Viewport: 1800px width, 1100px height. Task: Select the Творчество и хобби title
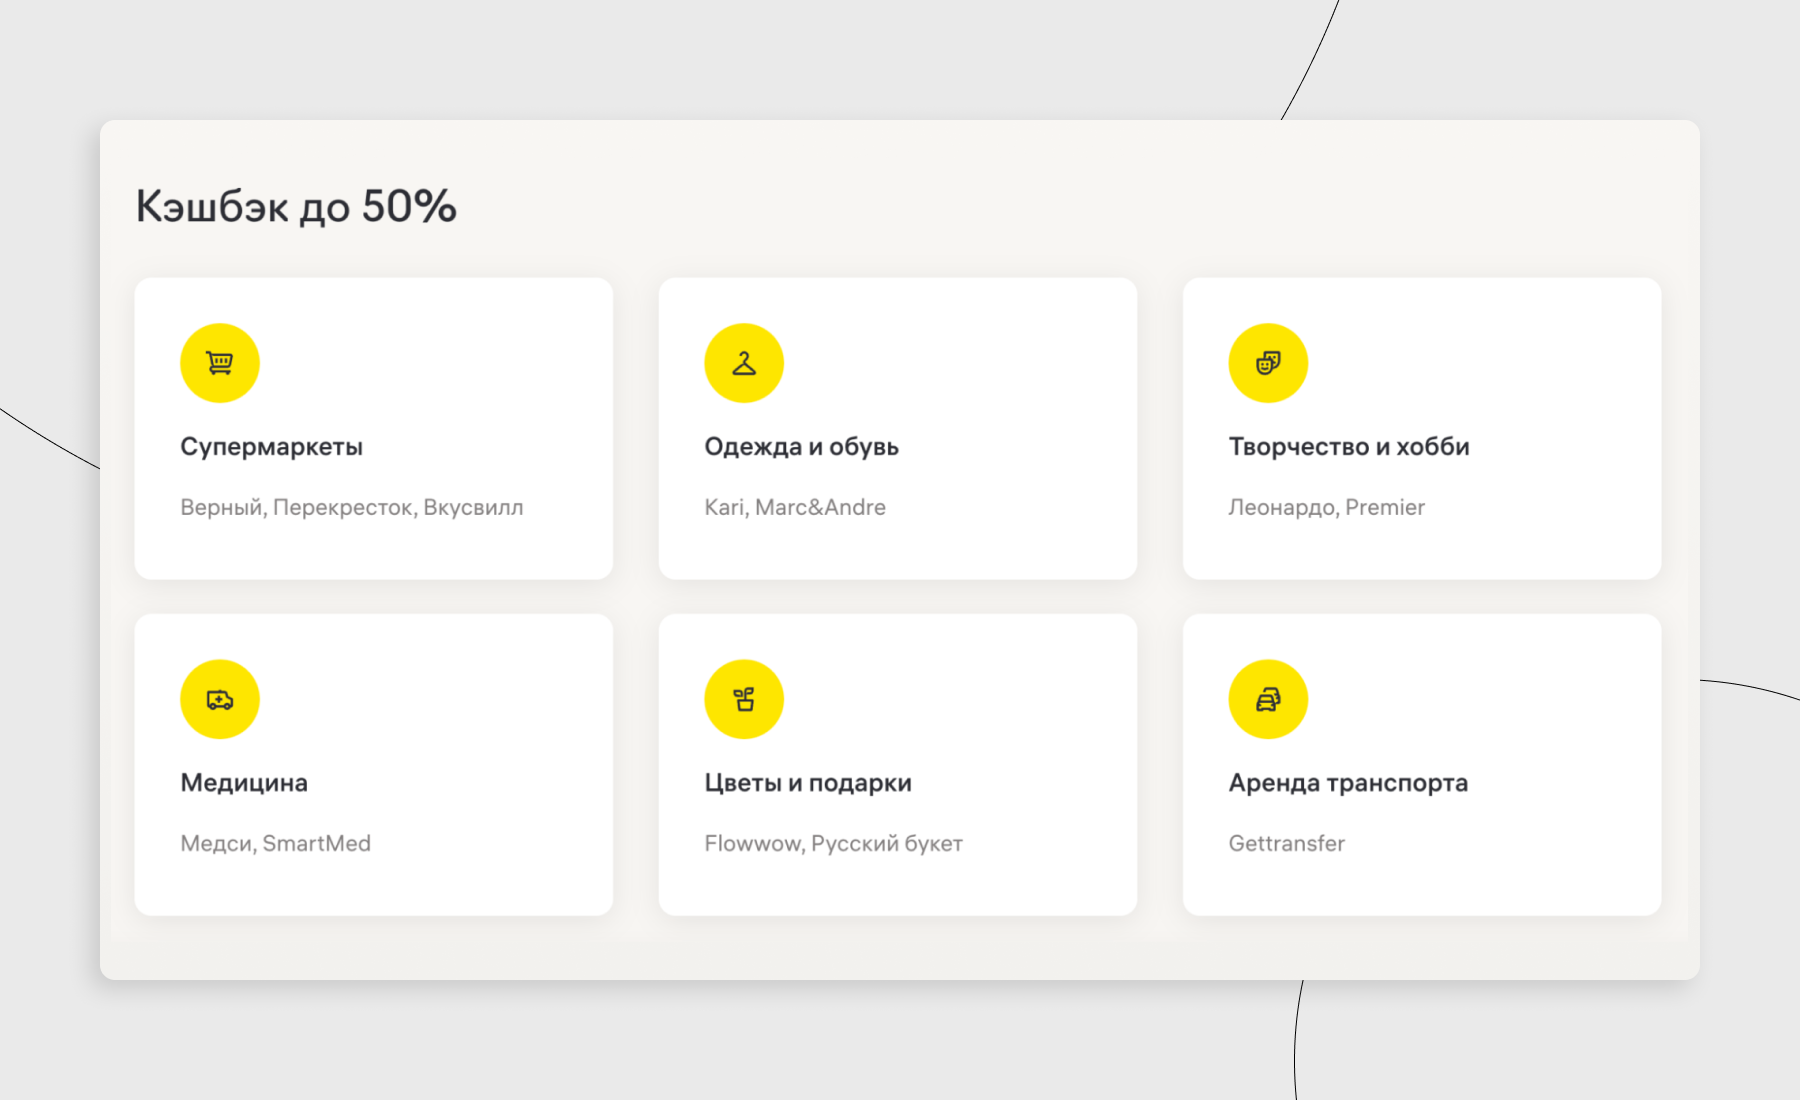coord(1348,447)
